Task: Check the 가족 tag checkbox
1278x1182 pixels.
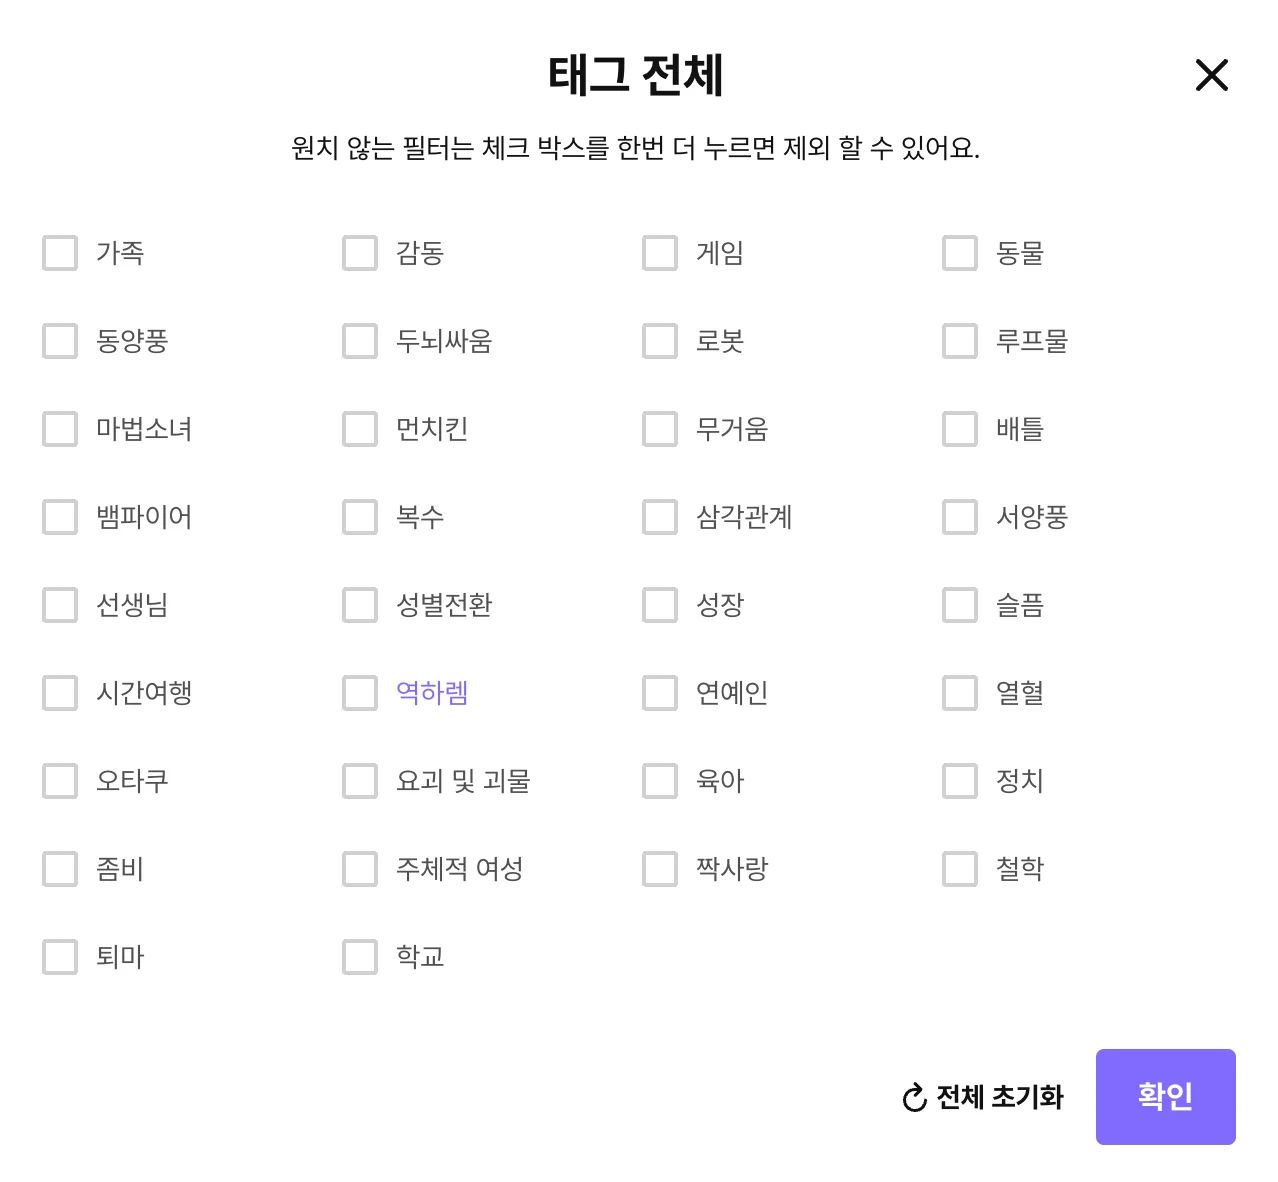Action: click(59, 253)
